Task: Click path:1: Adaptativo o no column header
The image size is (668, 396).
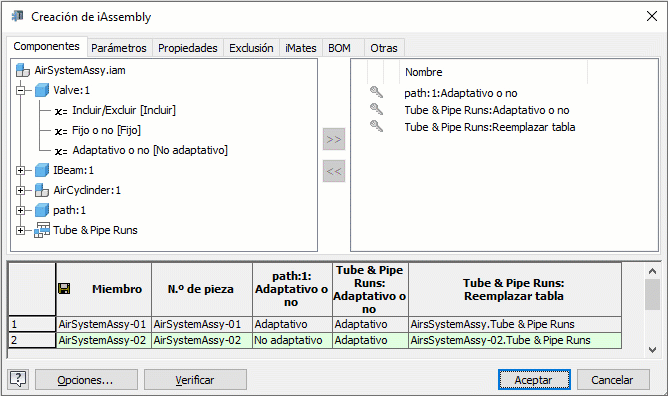Action: click(x=292, y=289)
